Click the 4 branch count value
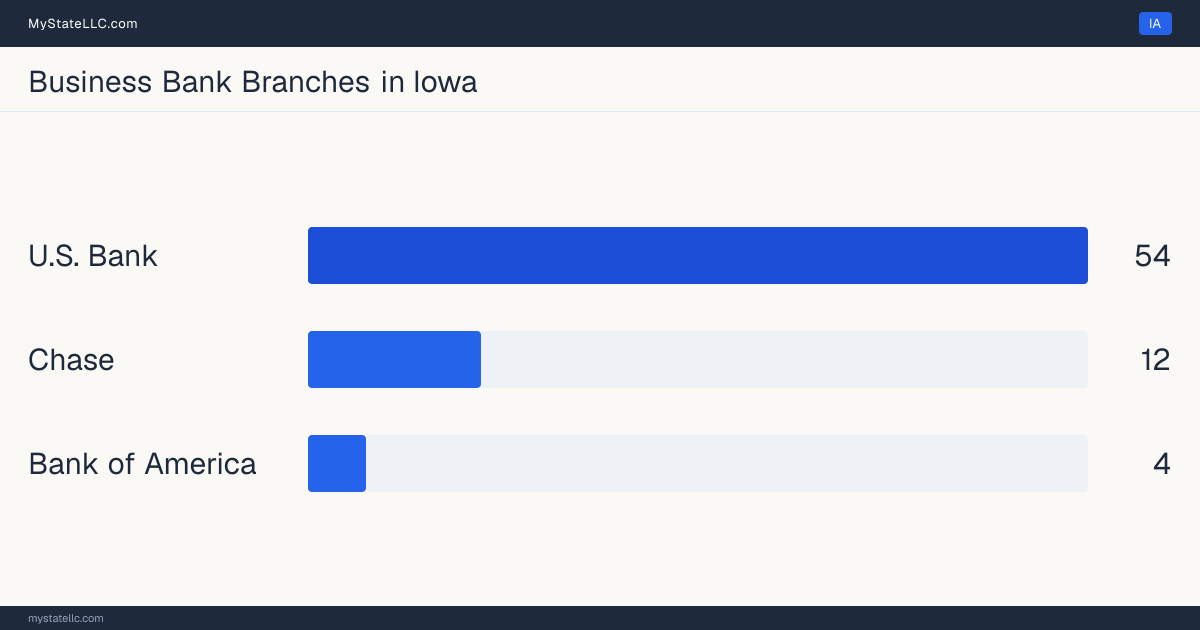 pyautogui.click(x=1161, y=464)
